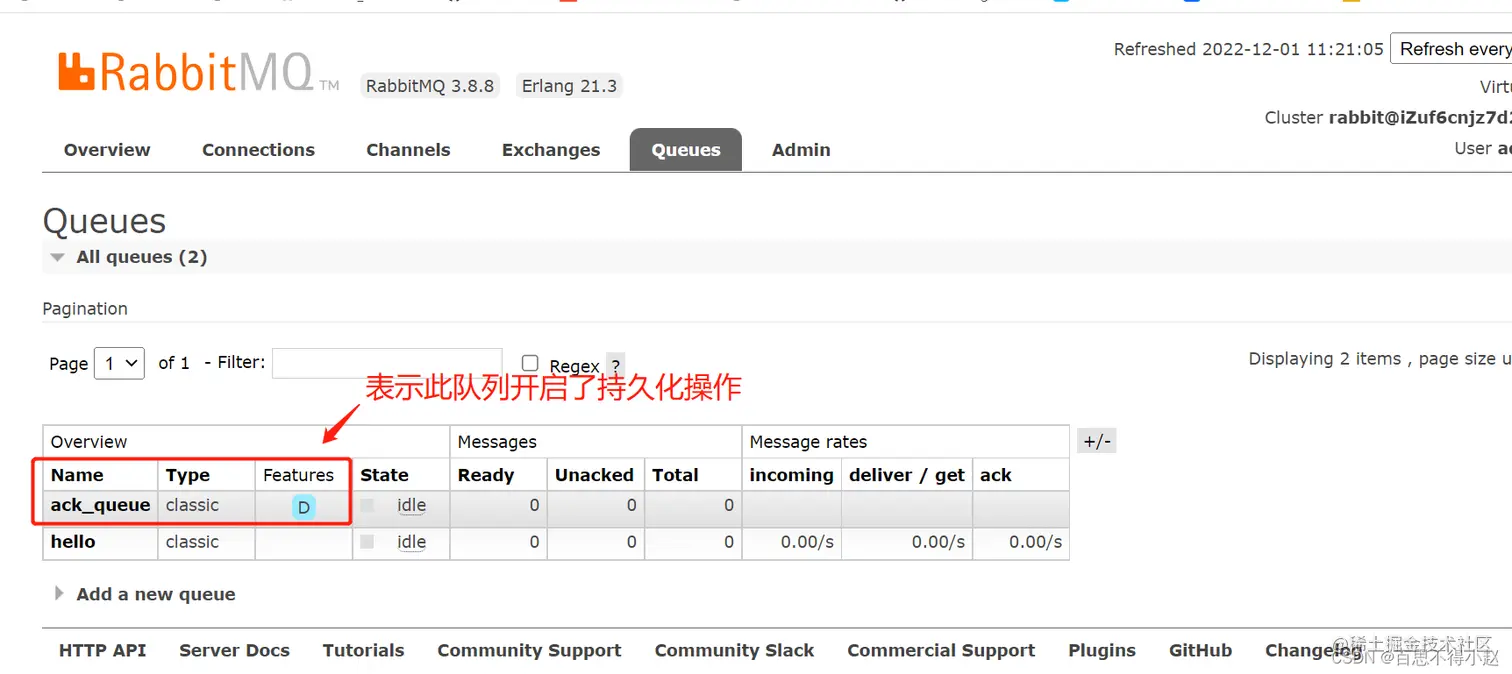The height and width of the screenshot is (674, 1512).
Task: Click the D durable feature badge
Action: (304, 507)
